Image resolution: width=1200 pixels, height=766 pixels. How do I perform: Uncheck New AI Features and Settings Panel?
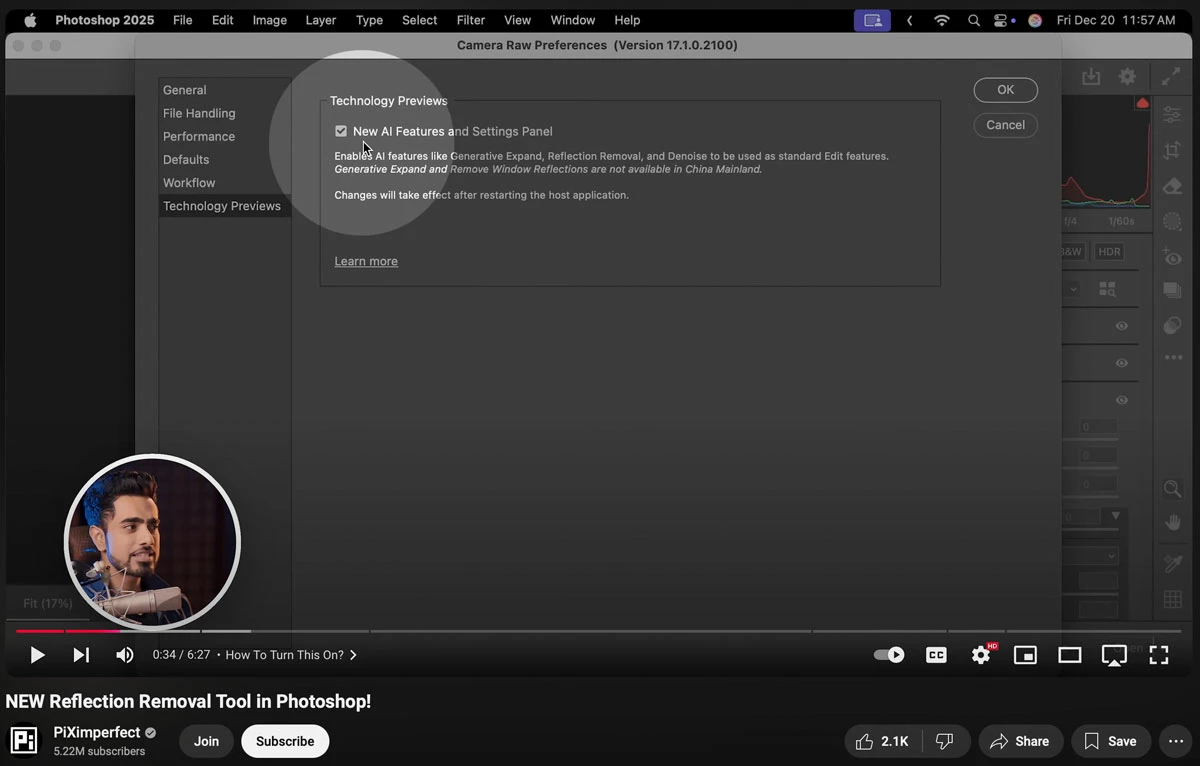tap(341, 131)
